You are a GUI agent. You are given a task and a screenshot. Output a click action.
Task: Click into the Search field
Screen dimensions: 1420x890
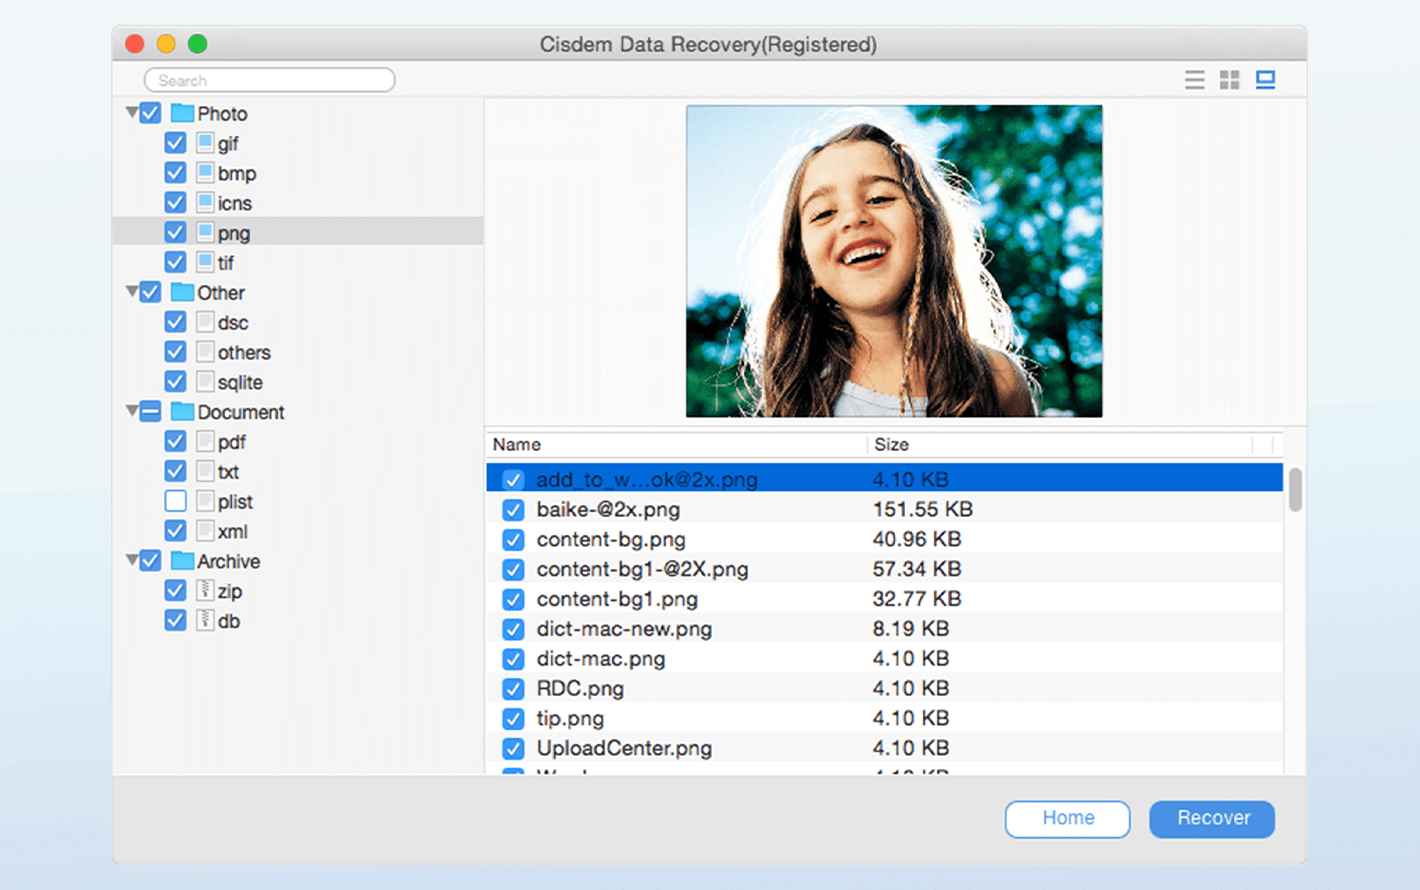coord(270,80)
